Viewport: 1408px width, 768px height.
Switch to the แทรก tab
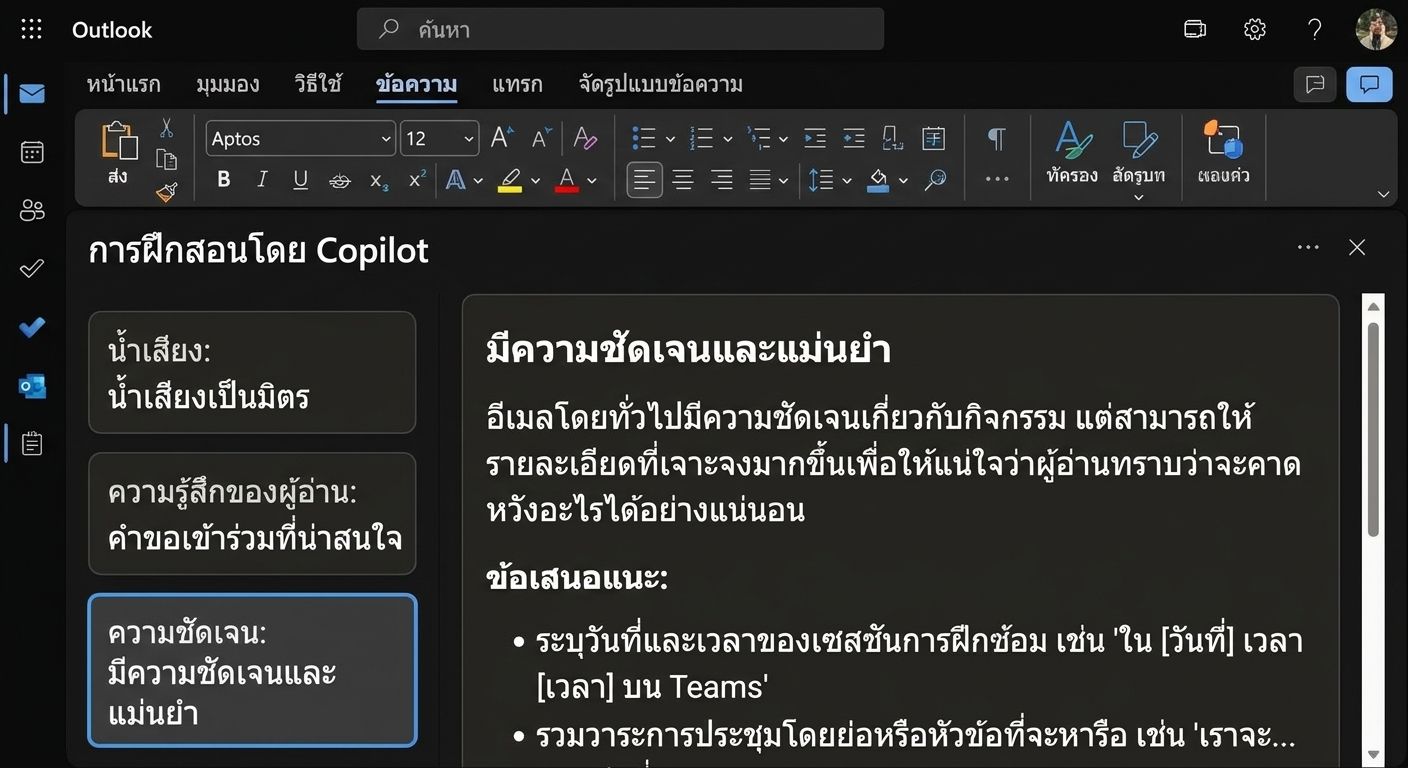click(517, 84)
